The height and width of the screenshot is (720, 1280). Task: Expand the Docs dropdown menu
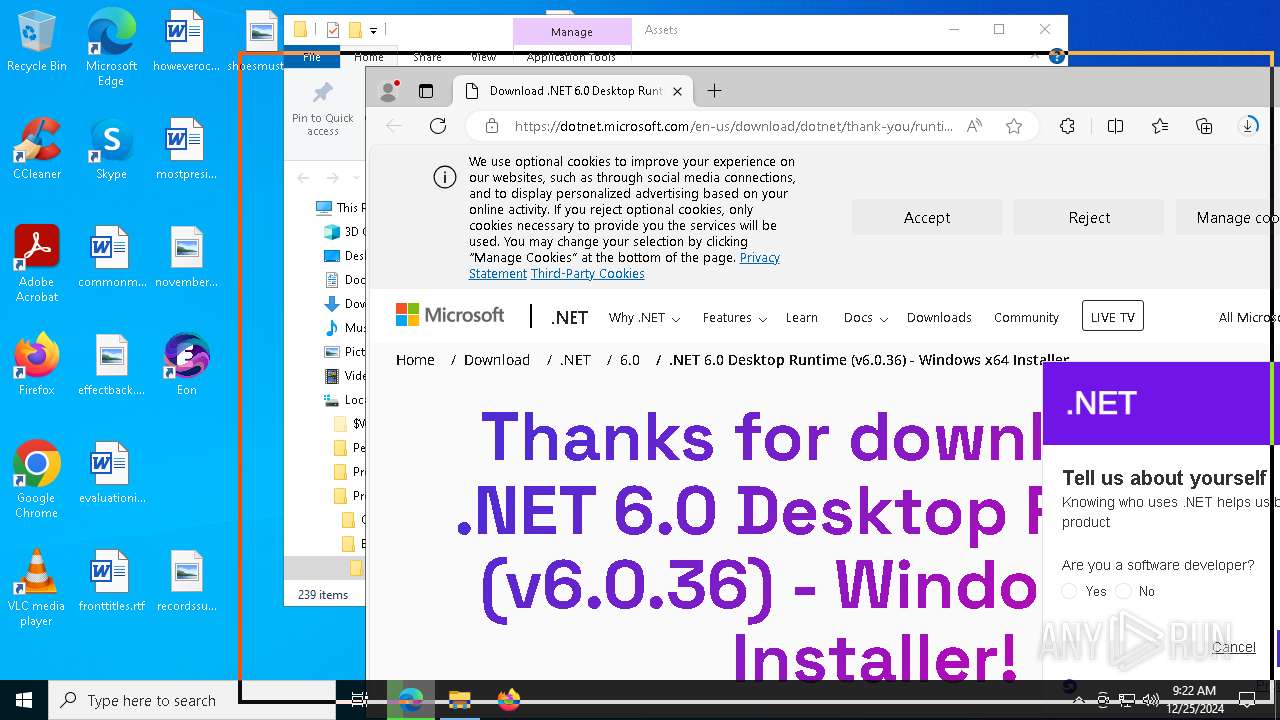865,318
